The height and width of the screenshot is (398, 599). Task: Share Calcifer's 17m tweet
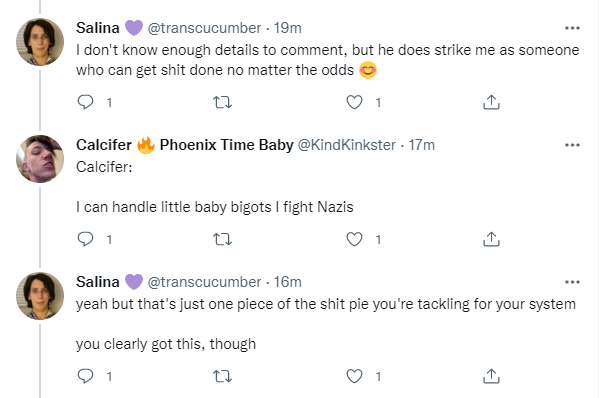(491, 239)
